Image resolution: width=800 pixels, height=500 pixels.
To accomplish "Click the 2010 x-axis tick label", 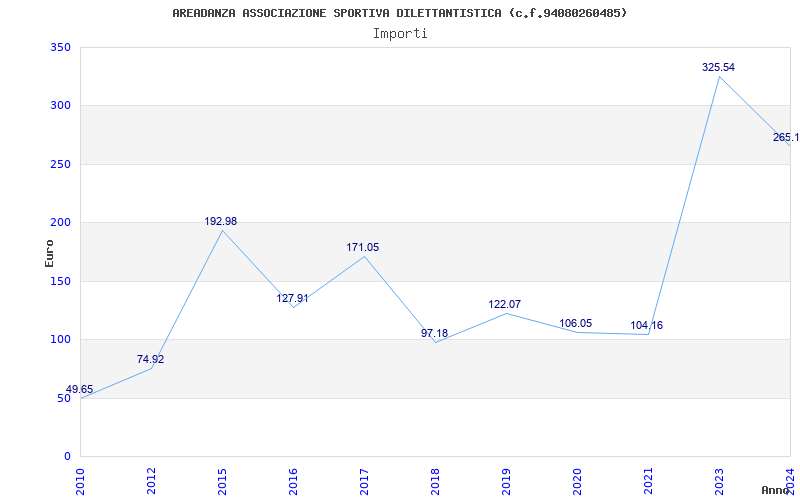I will click(x=80, y=481).
